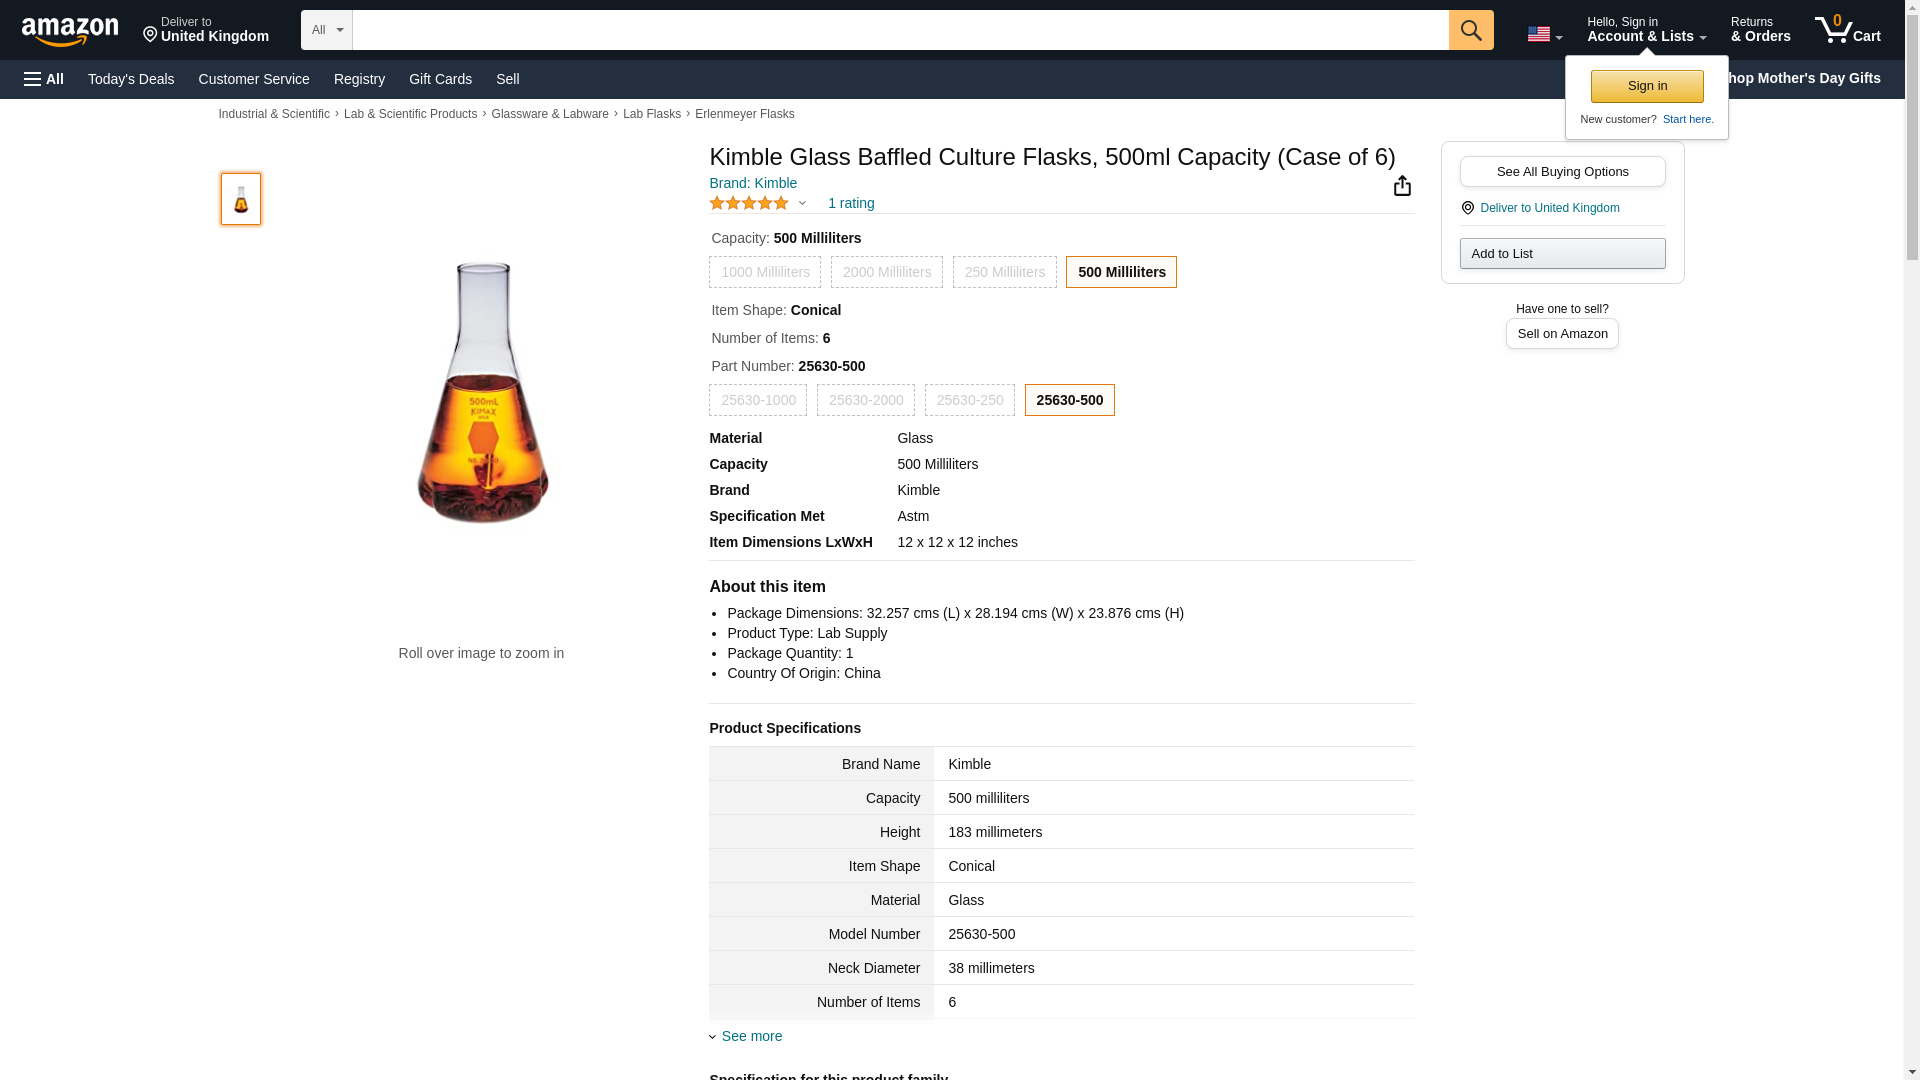
Task: Click the share icon
Action: (x=1402, y=186)
